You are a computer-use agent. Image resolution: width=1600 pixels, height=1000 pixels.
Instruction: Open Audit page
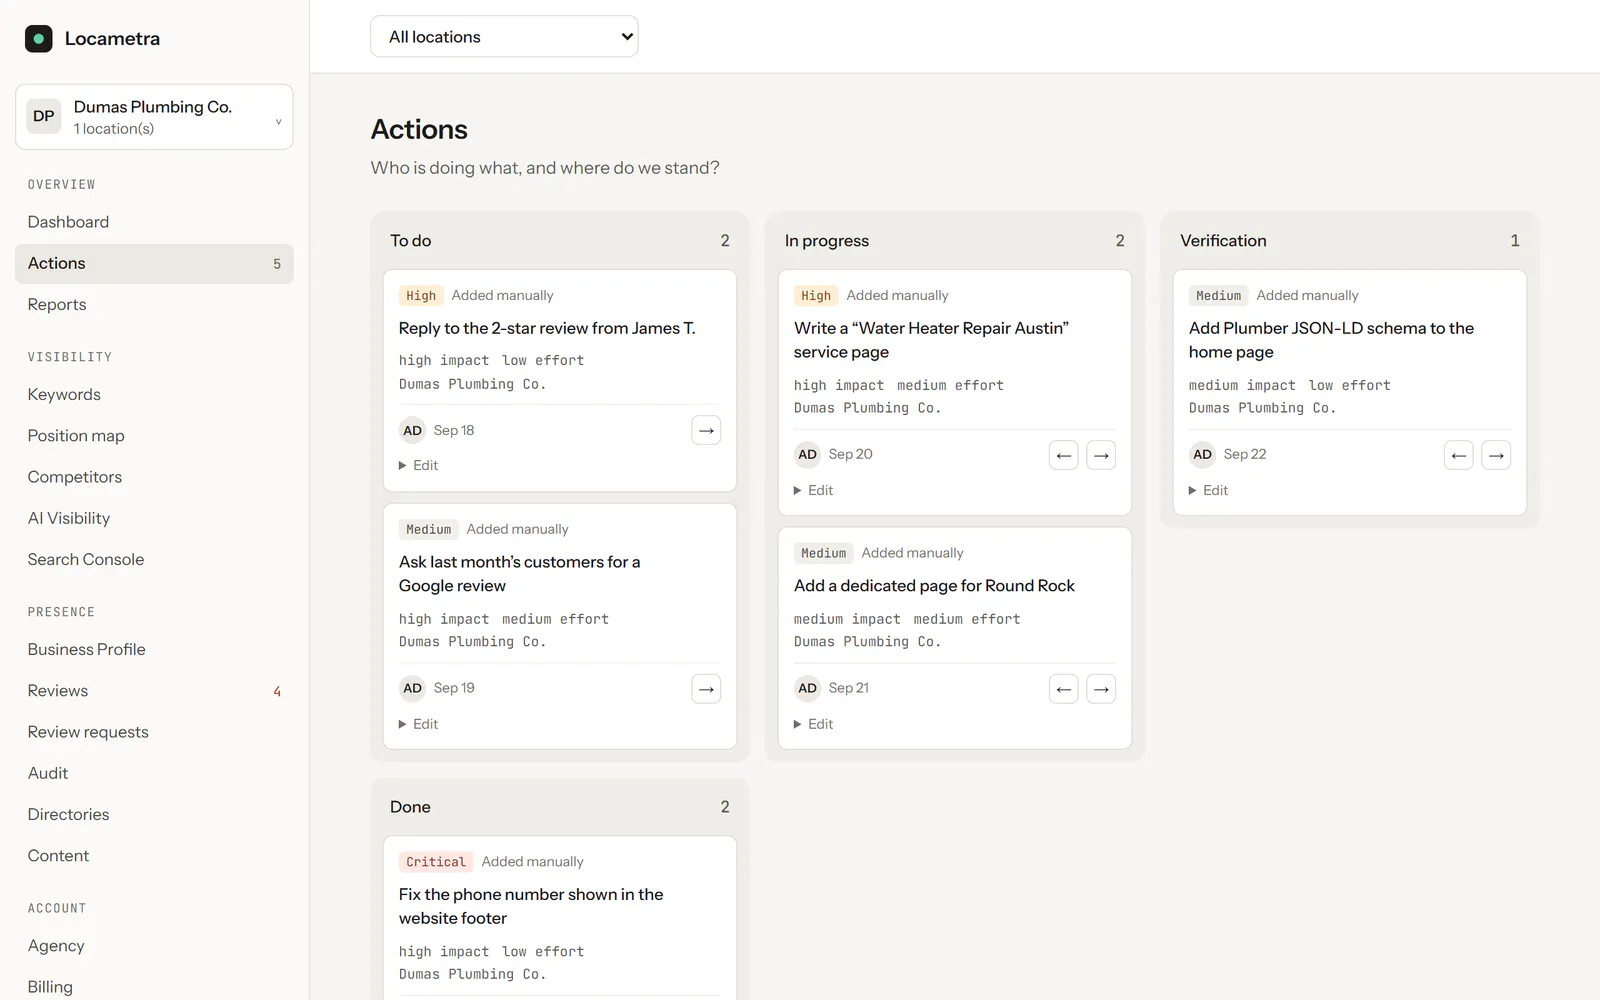tap(154, 773)
